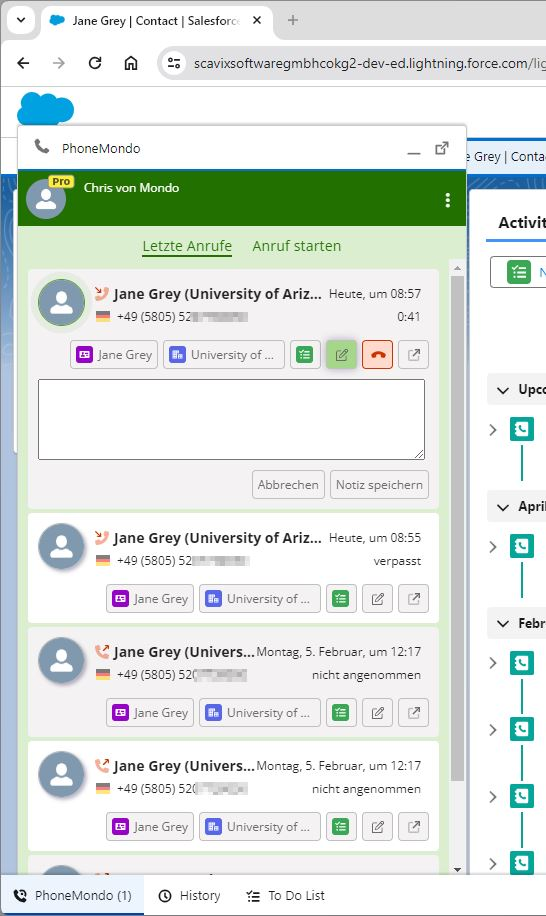Viewport: 546px width, 916px height.
Task: Click the browser address bar URL
Action: tap(369, 63)
